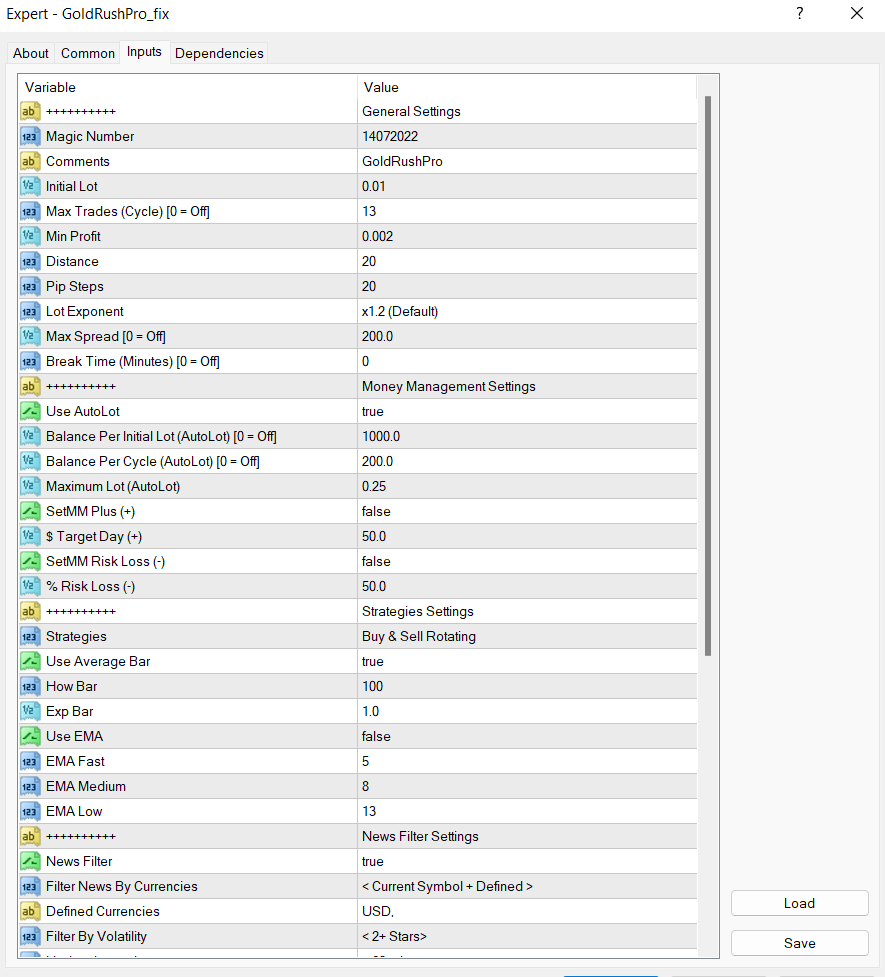
Task: Click the double-type icon beside Min Profit
Action: click(30, 236)
